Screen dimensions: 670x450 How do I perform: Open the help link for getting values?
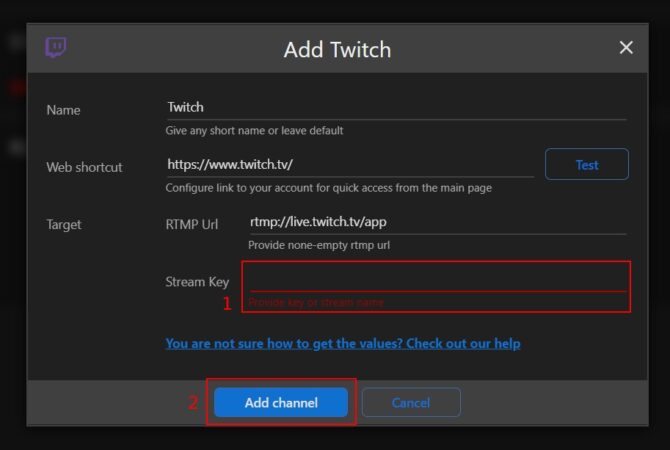tap(343, 344)
